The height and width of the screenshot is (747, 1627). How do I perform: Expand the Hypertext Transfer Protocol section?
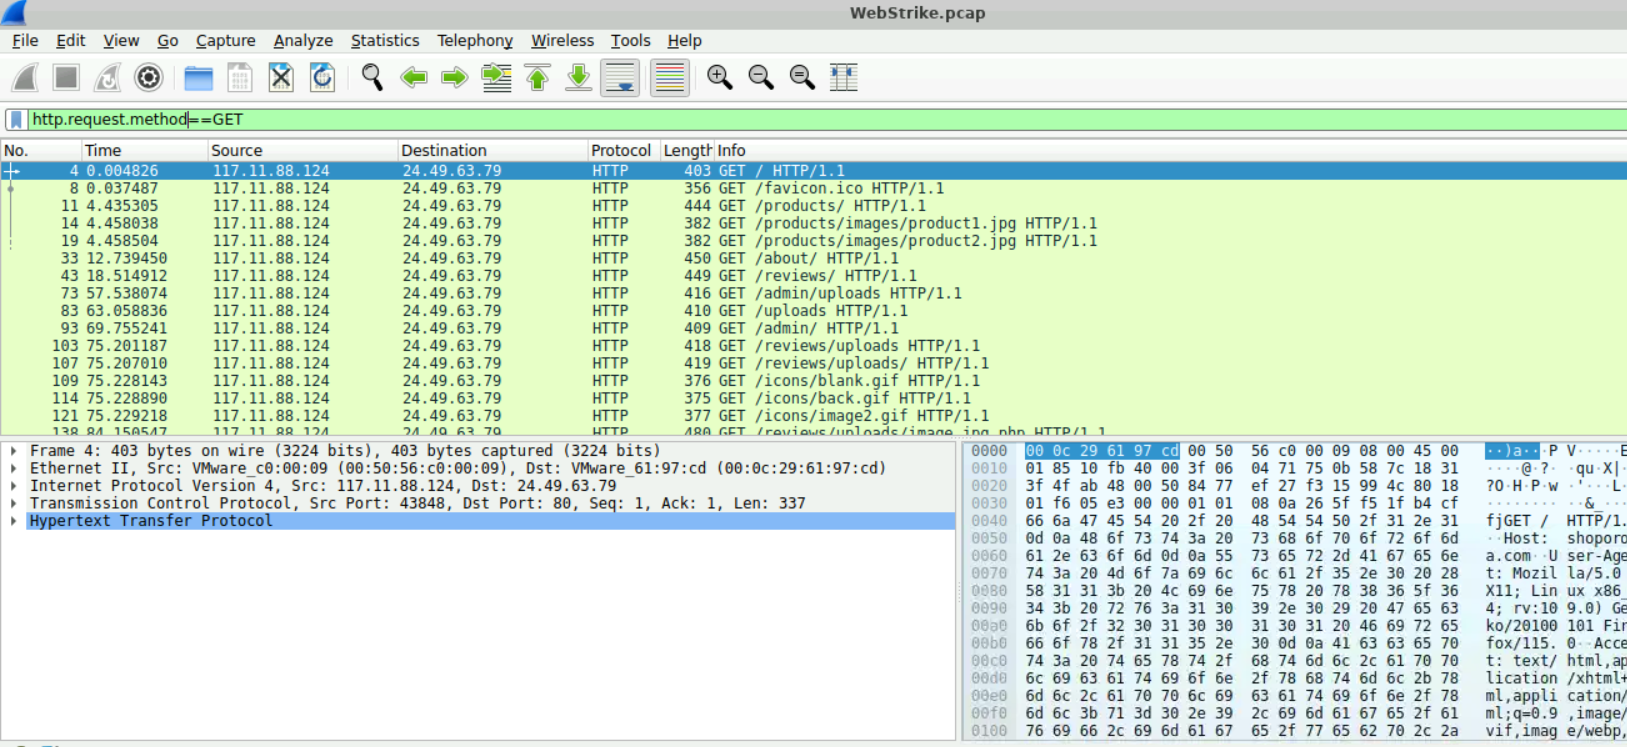[x=14, y=521]
